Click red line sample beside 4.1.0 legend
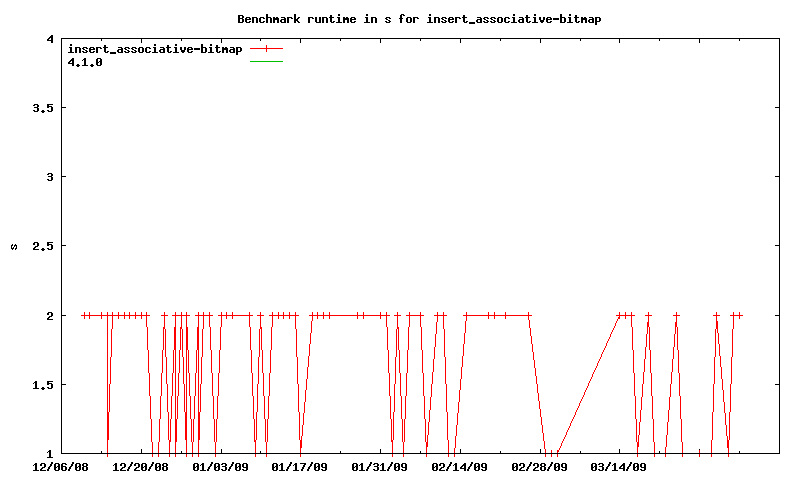Image resolution: width=800 pixels, height=480 pixels. point(267,62)
